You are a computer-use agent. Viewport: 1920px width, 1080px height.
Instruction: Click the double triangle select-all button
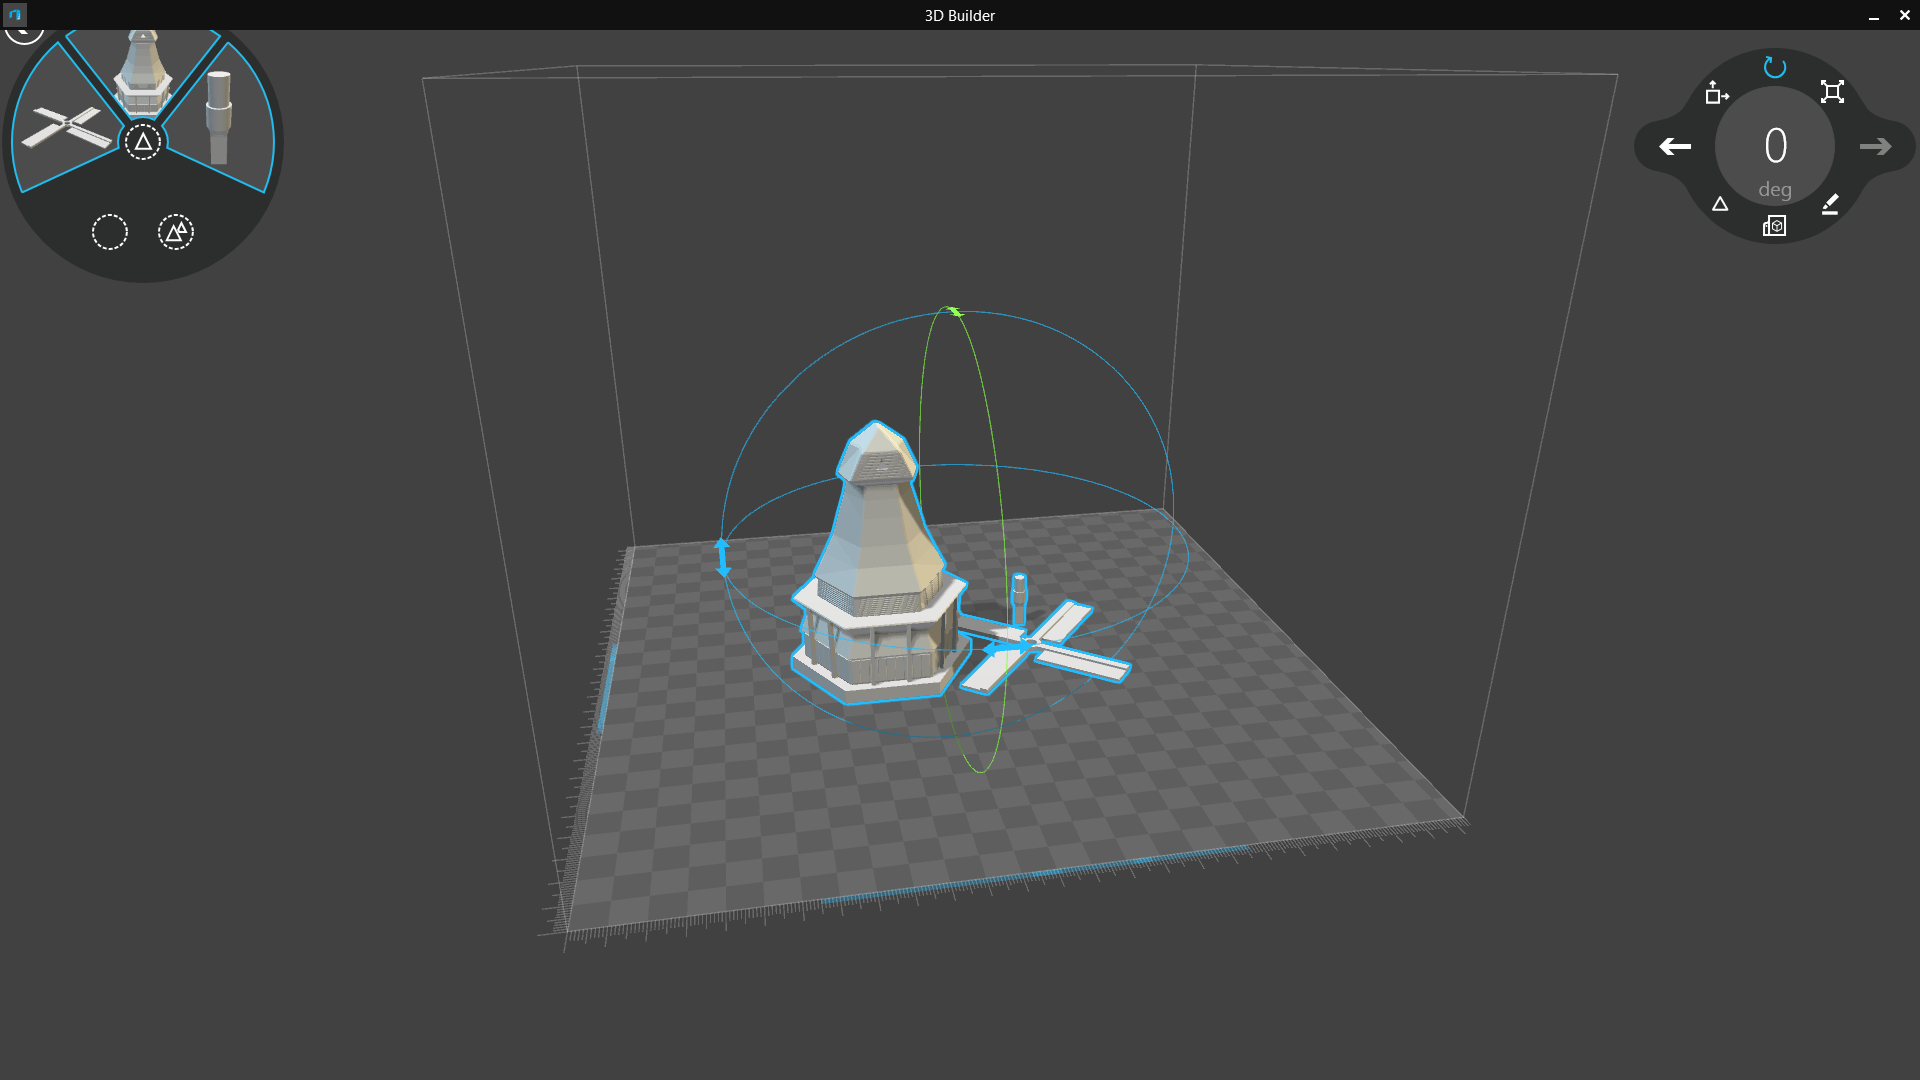176,232
